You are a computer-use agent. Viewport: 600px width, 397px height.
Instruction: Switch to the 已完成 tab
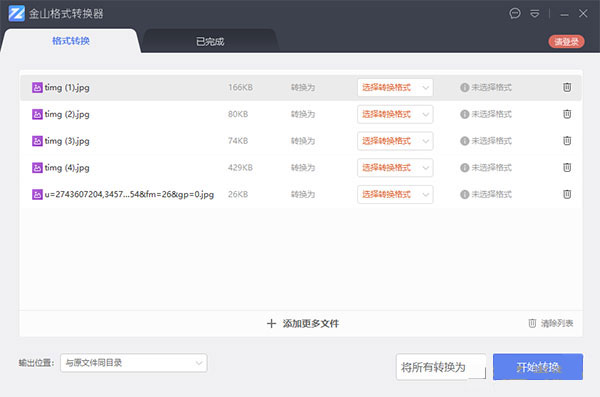(x=210, y=41)
